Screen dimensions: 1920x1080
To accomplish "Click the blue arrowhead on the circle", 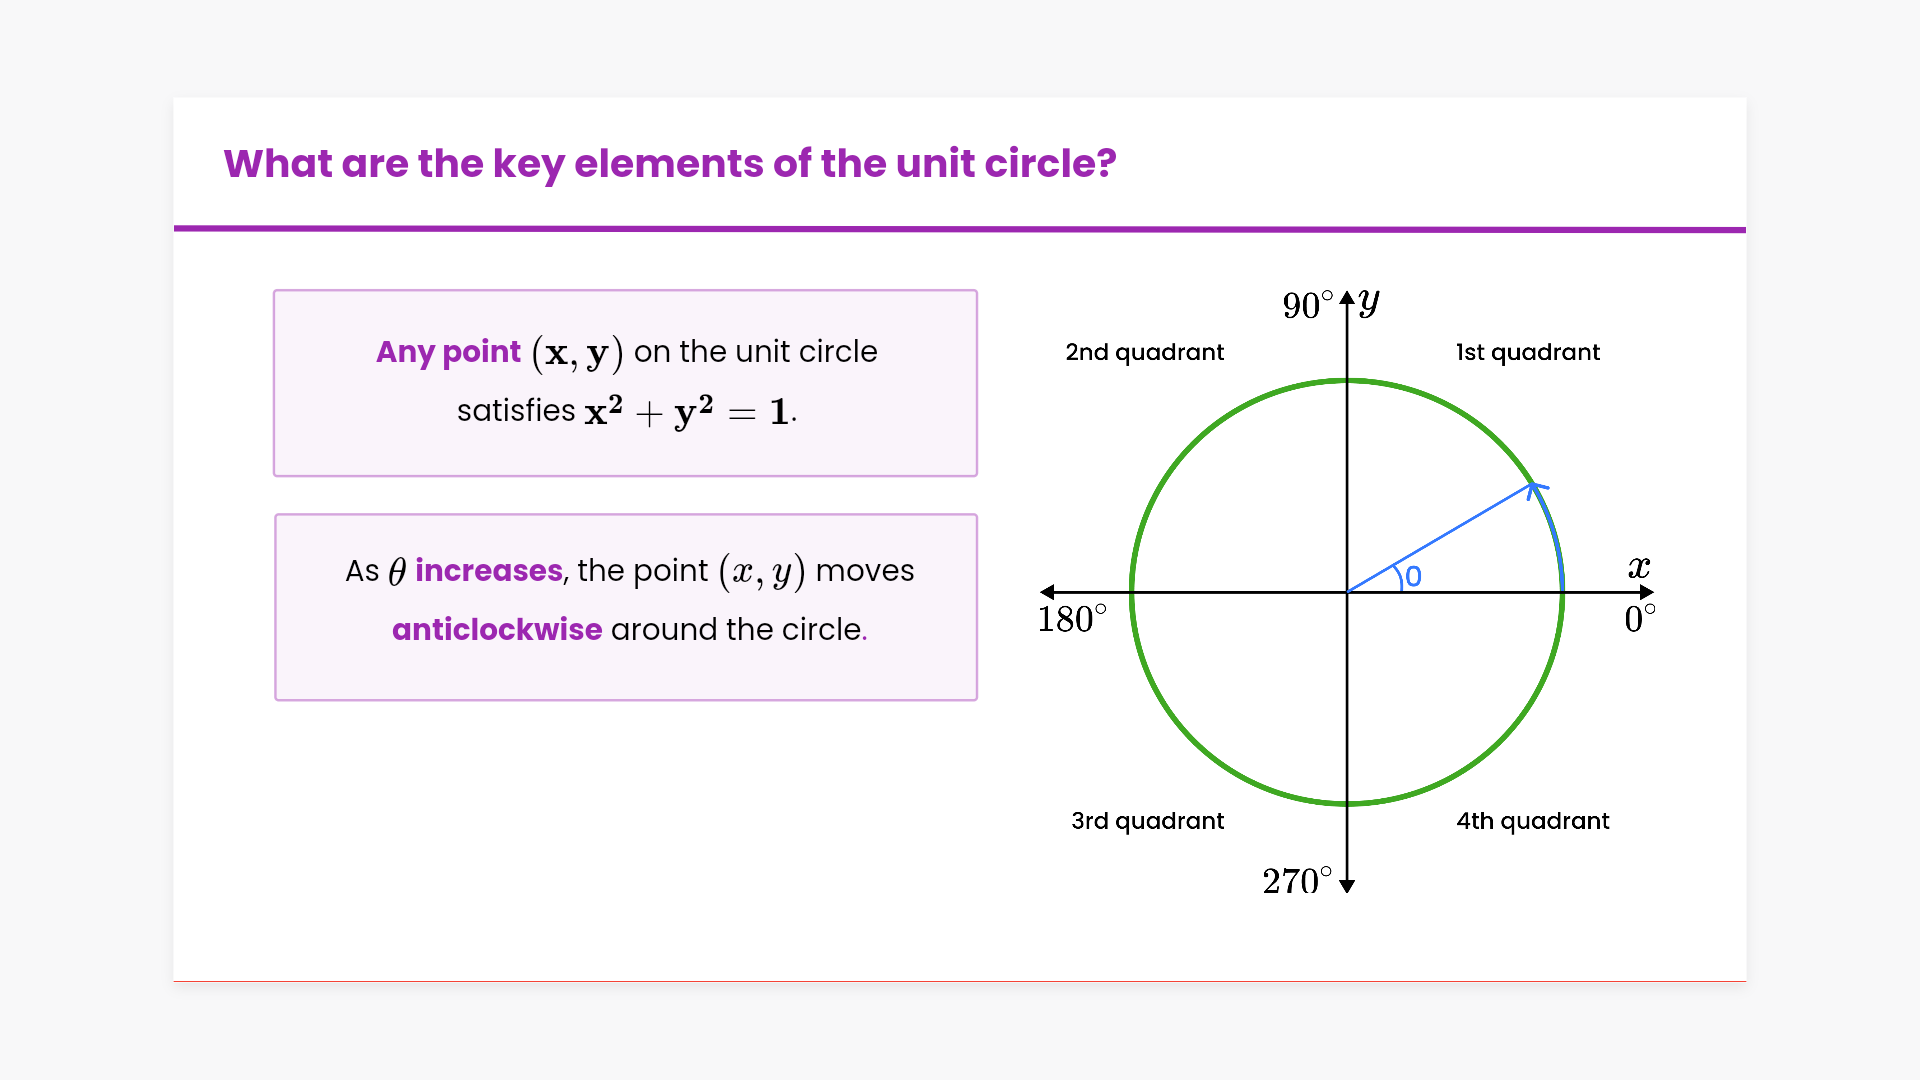I will click(x=1536, y=488).
